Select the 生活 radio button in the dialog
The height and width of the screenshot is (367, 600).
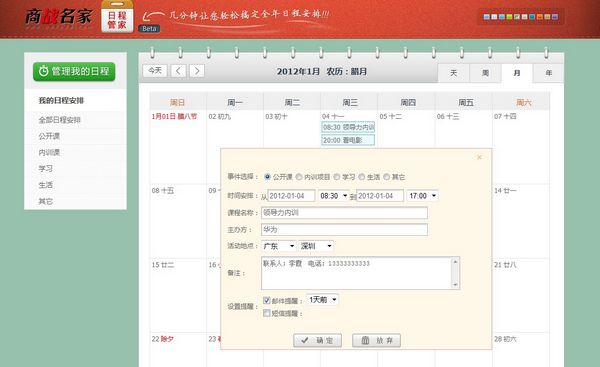pos(362,177)
